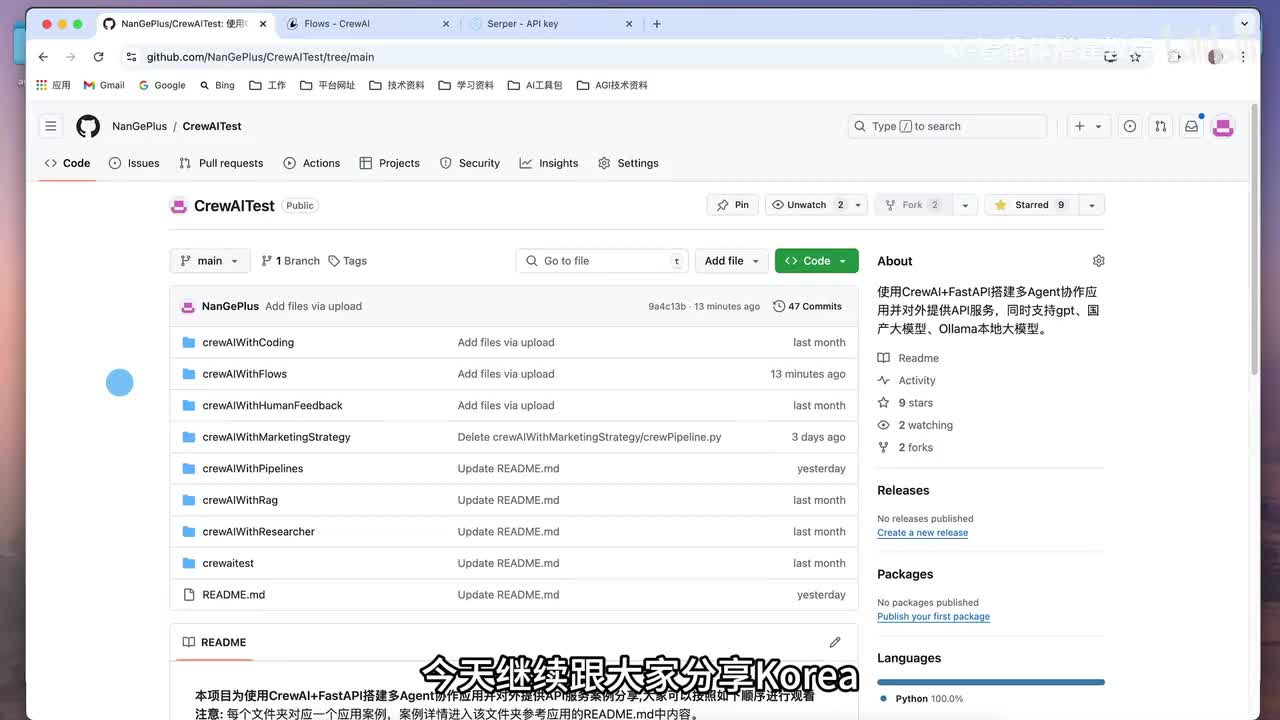Click commit hash 9a4c13b

point(667,307)
